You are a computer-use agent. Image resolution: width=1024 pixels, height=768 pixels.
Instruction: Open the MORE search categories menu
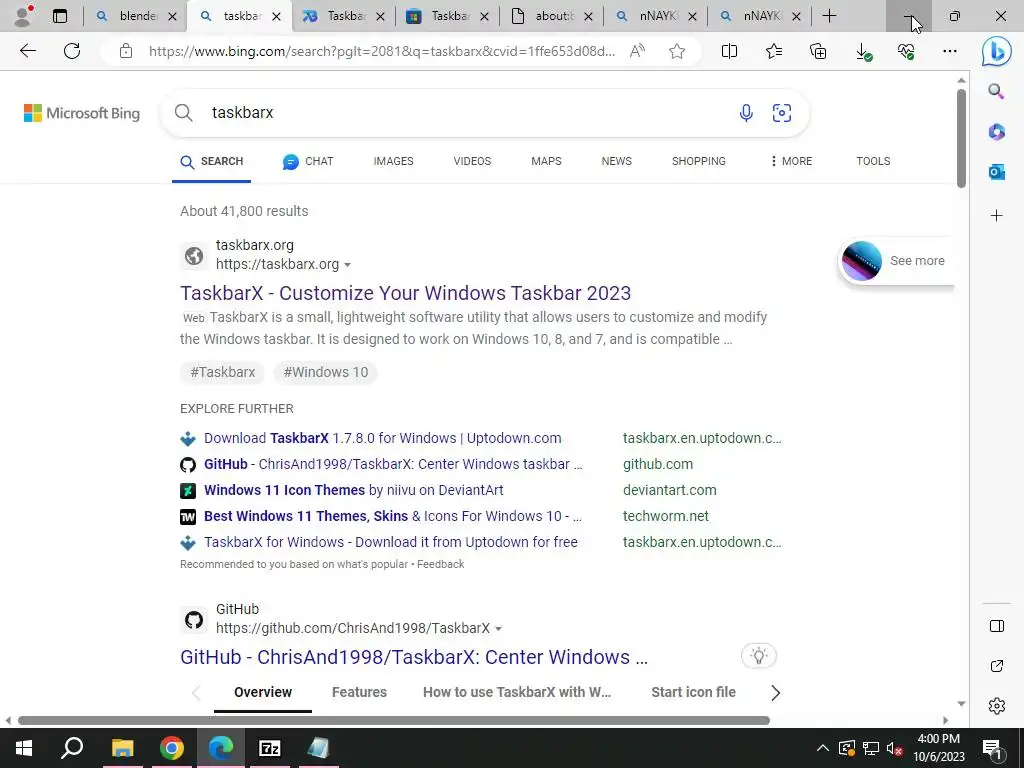(x=791, y=161)
